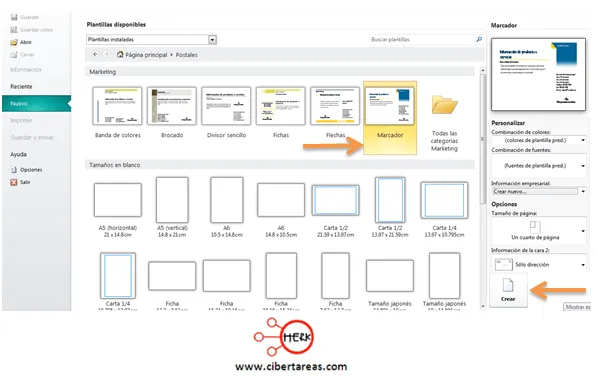
Task: Open the Ayuda menu item
Action: 18,154
